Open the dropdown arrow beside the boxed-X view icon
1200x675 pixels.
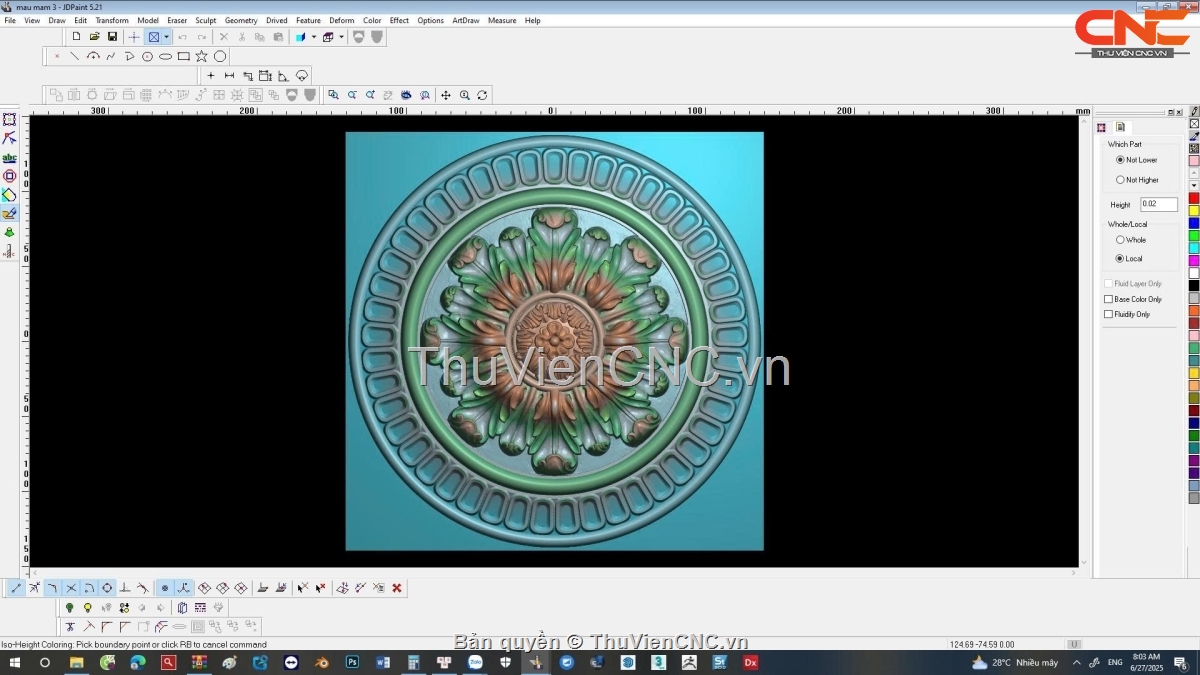(x=166, y=37)
